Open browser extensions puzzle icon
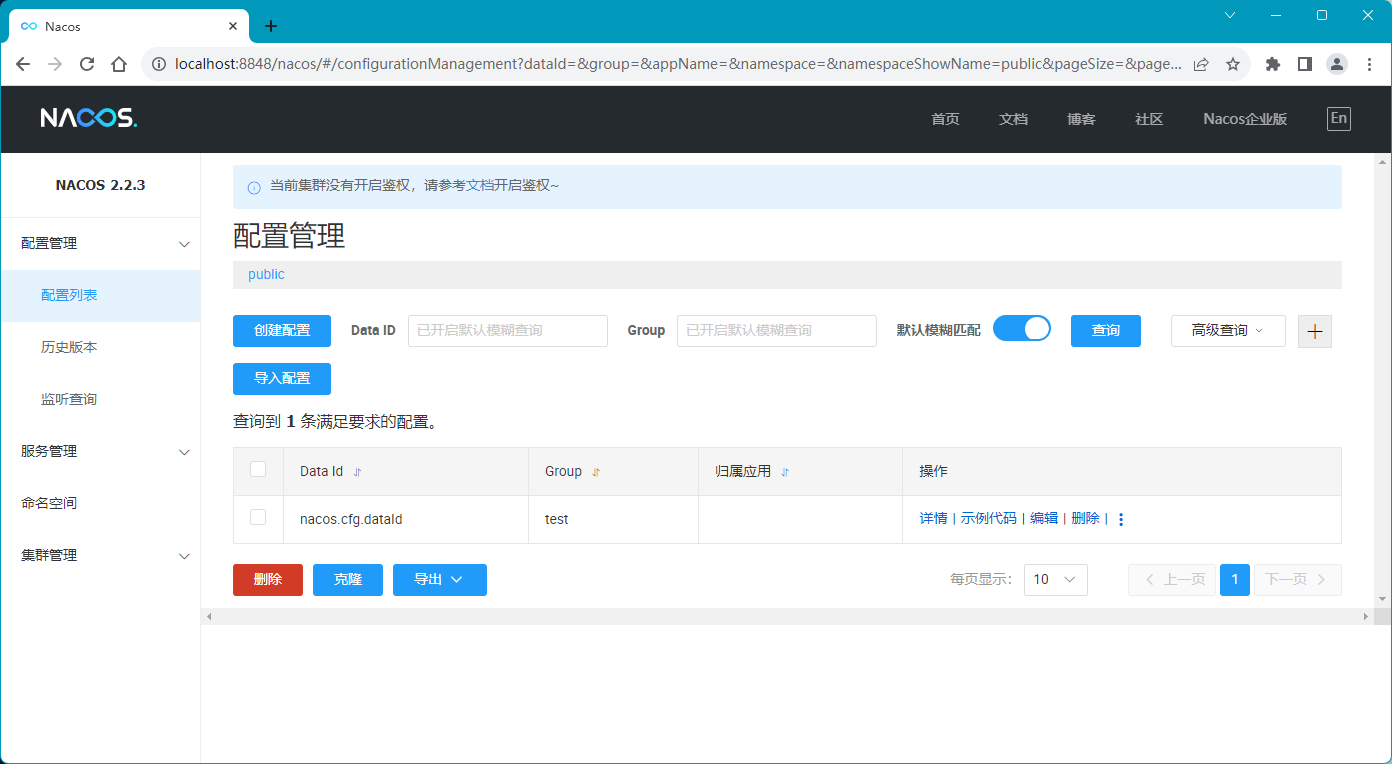 tap(1273, 64)
